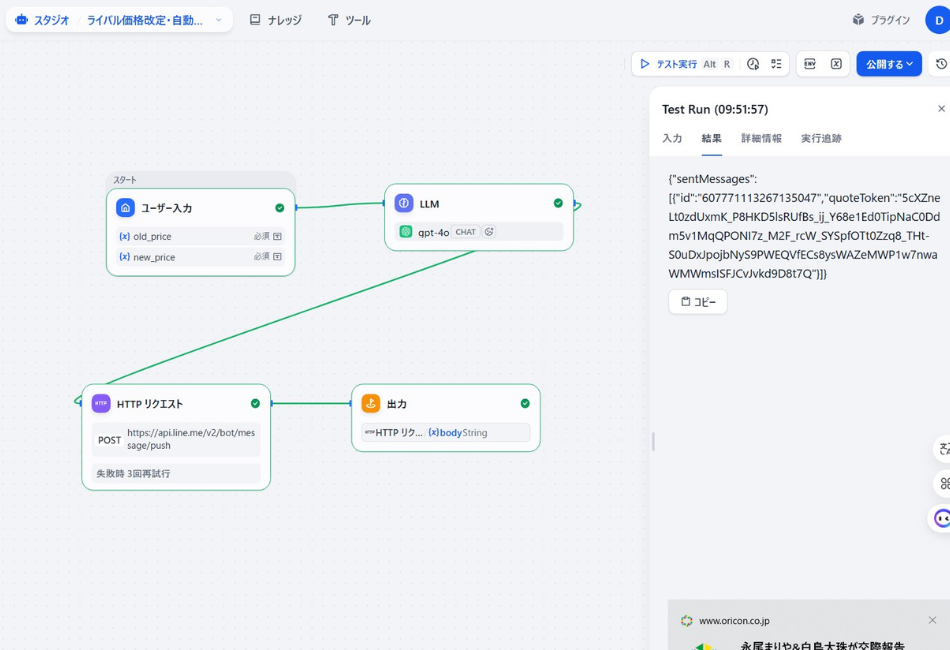Open the ツール menu in top bar
950x650 pixels.
coord(348,18)
